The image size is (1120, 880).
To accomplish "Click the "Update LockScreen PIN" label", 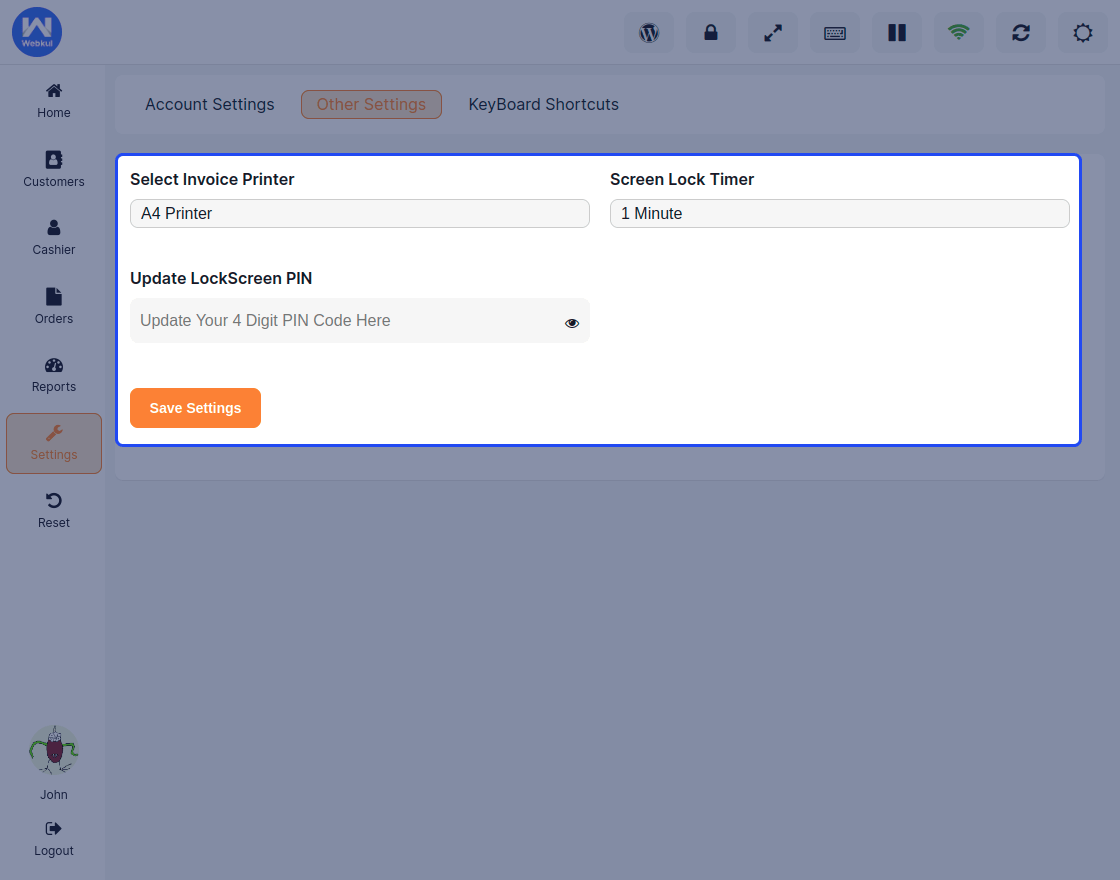I will 221,279.
